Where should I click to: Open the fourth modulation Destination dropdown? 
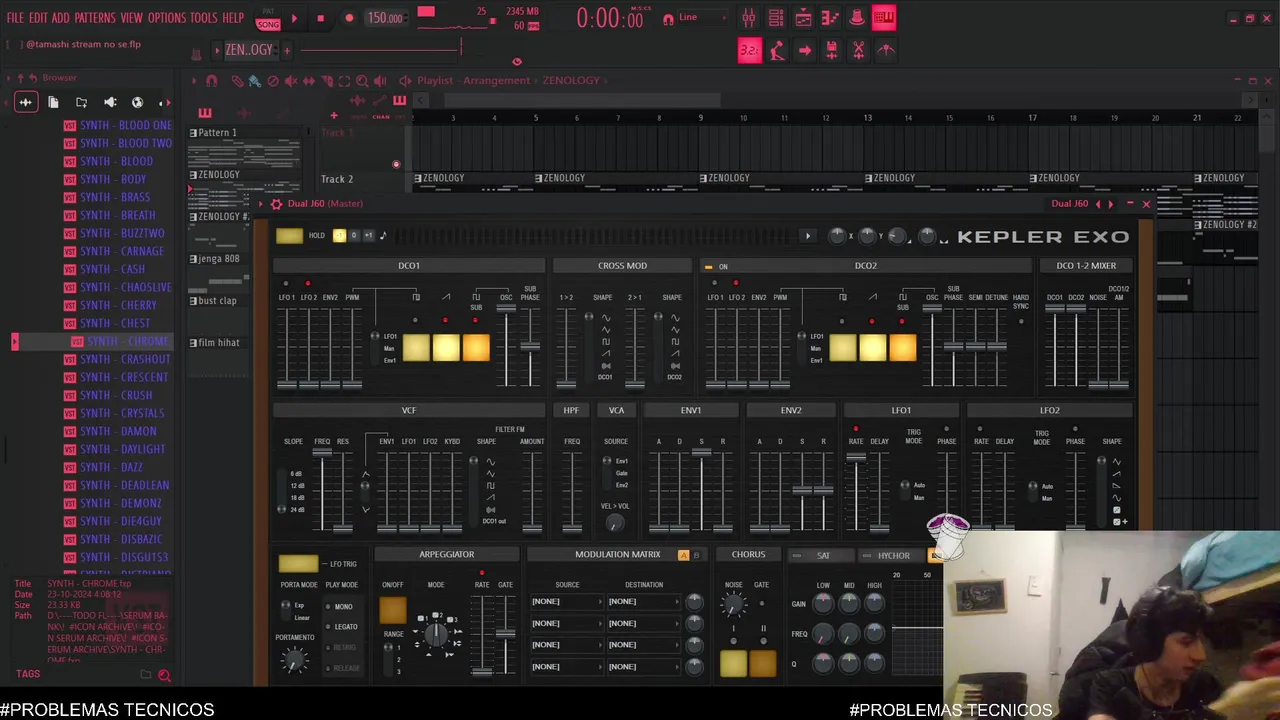pyautogui.click(x=643, y=667)
